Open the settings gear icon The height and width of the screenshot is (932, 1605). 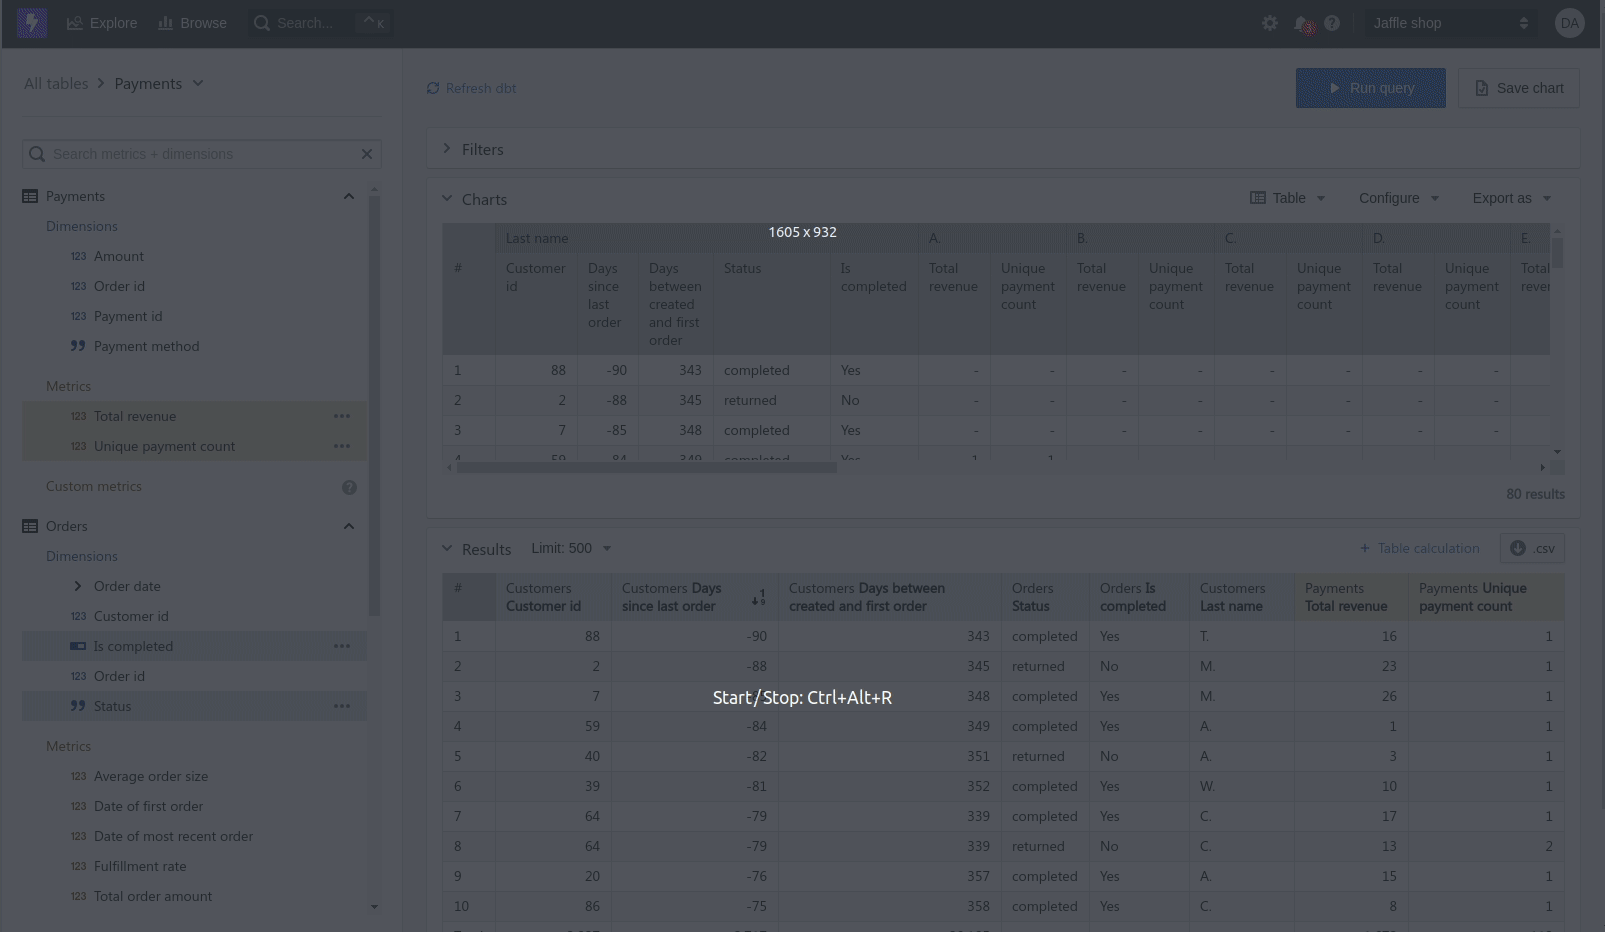tap(1269, 23)
